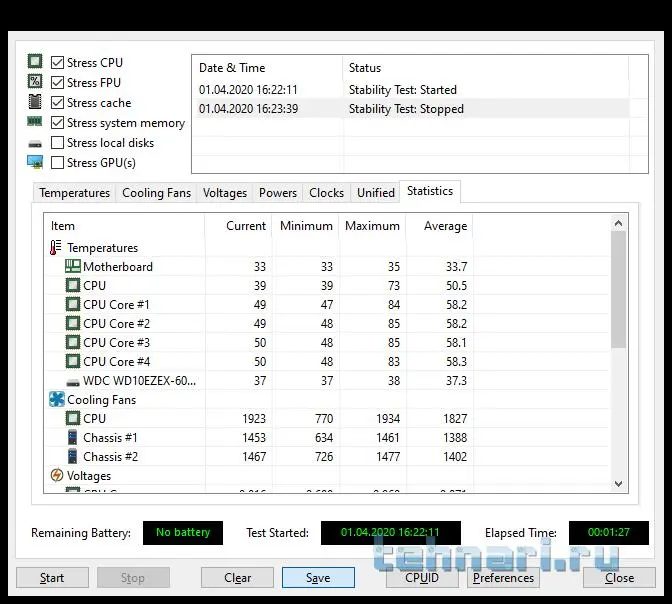
Task: Click the Voltages lightning icon
Action: 57,475
